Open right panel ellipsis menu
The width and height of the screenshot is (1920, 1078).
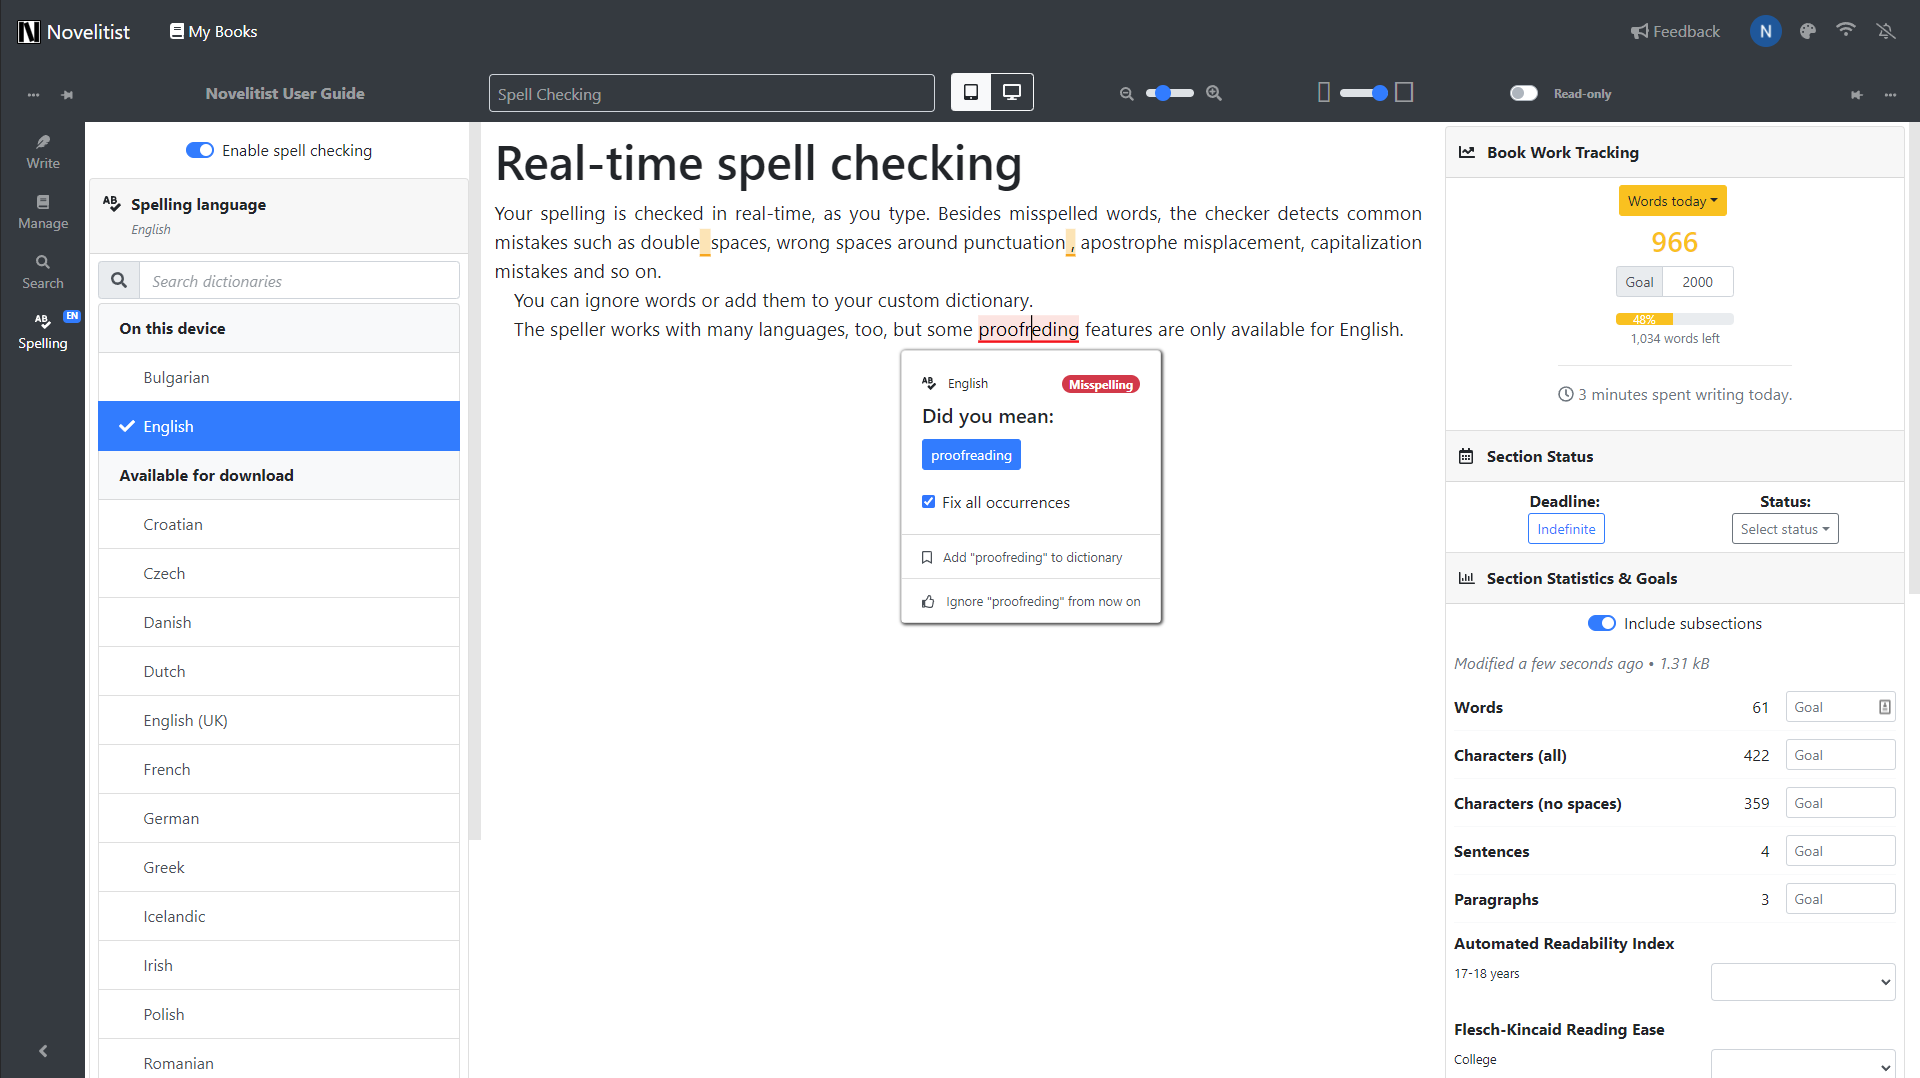tap(1890, 94)
